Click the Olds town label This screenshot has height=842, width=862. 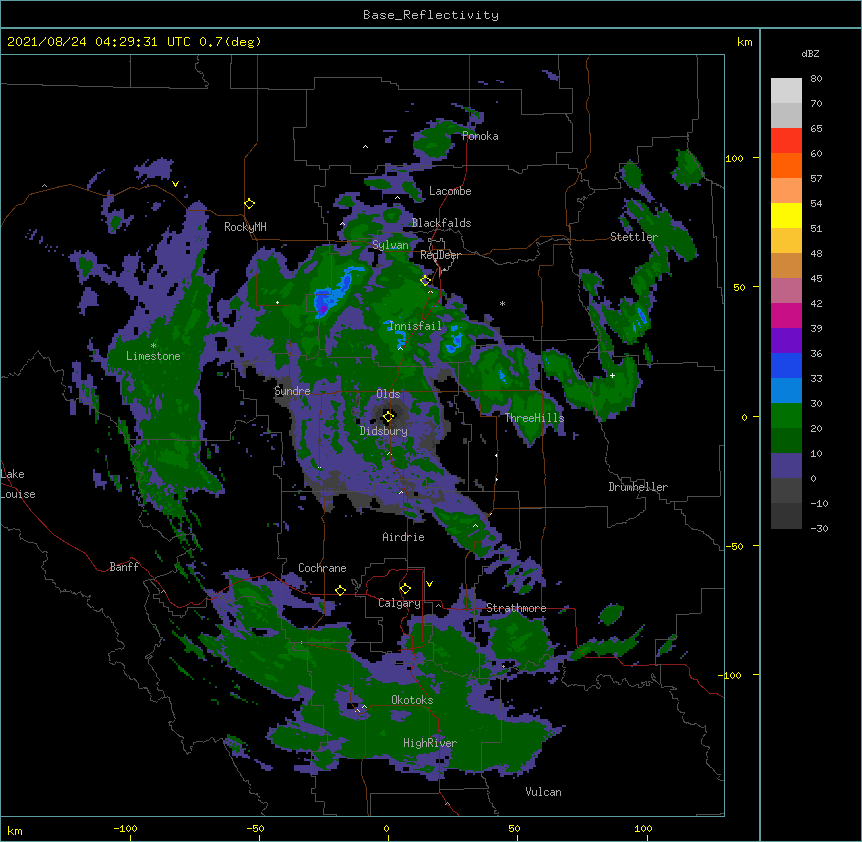tap(388, 394)
